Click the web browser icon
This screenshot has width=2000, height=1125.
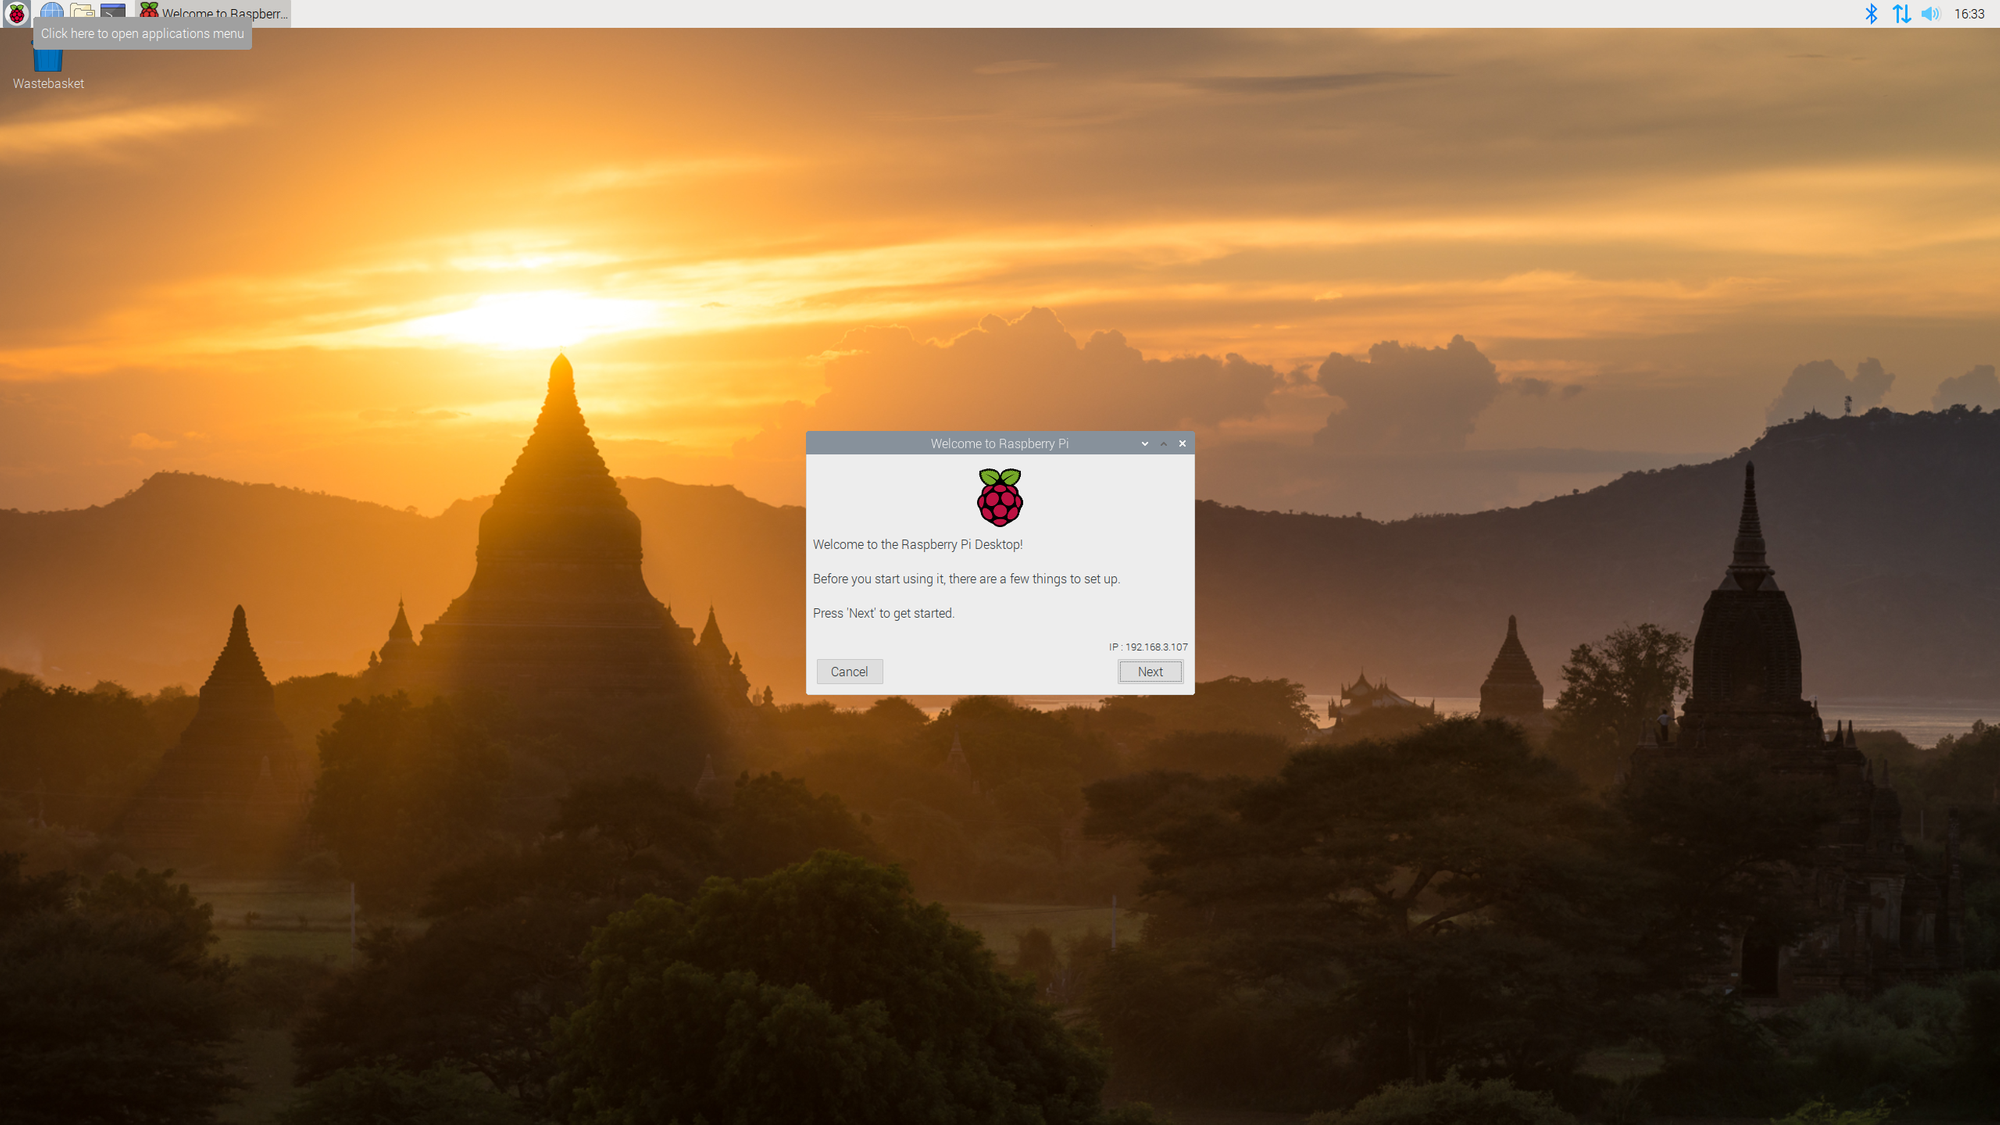(x=48, y=12)
